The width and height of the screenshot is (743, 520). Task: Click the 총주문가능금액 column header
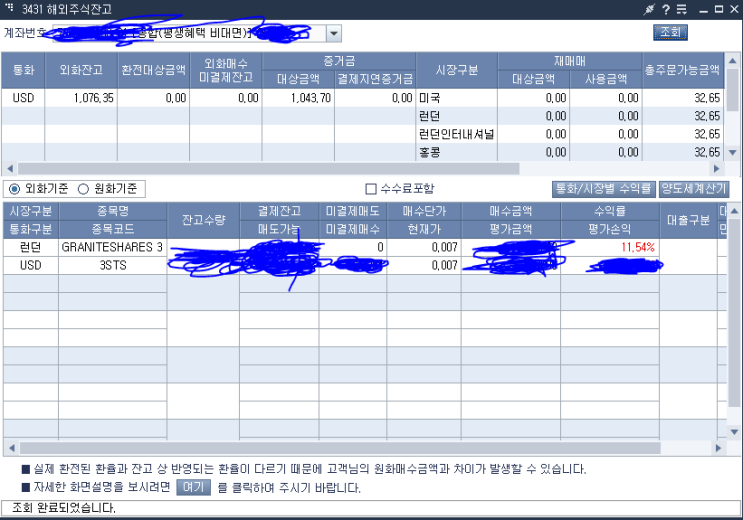[683, 70]
